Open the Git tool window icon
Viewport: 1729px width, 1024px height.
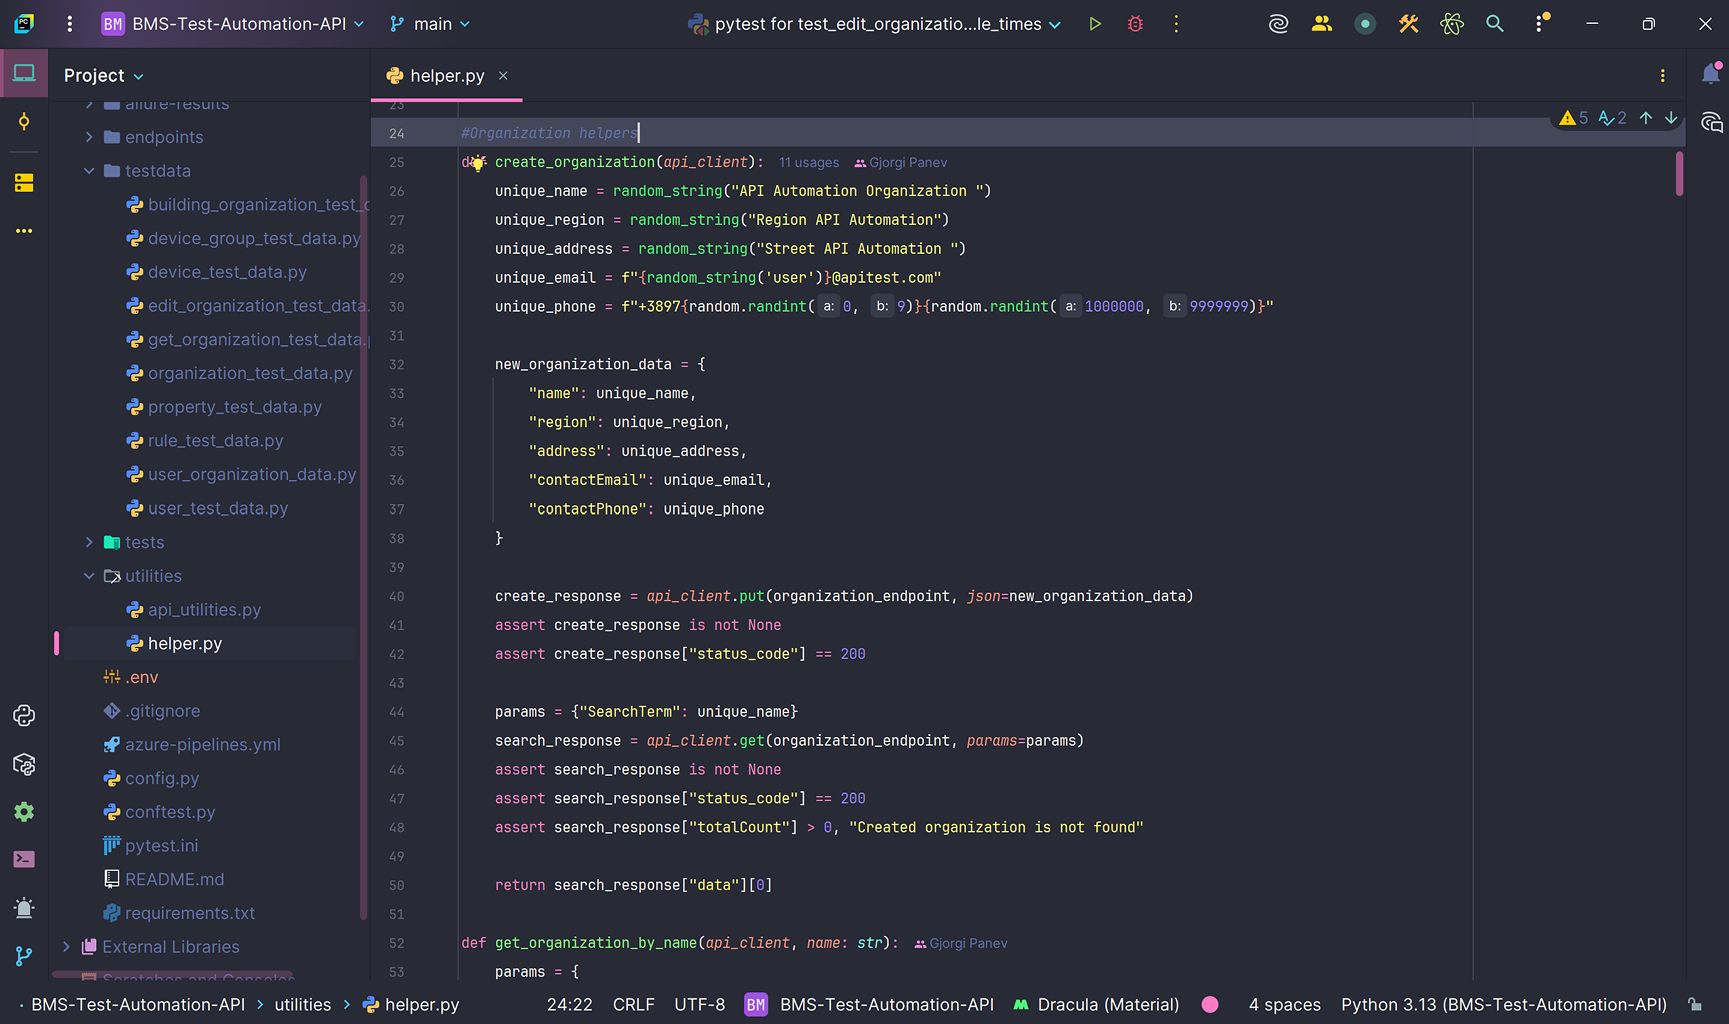tap(24, 956)
